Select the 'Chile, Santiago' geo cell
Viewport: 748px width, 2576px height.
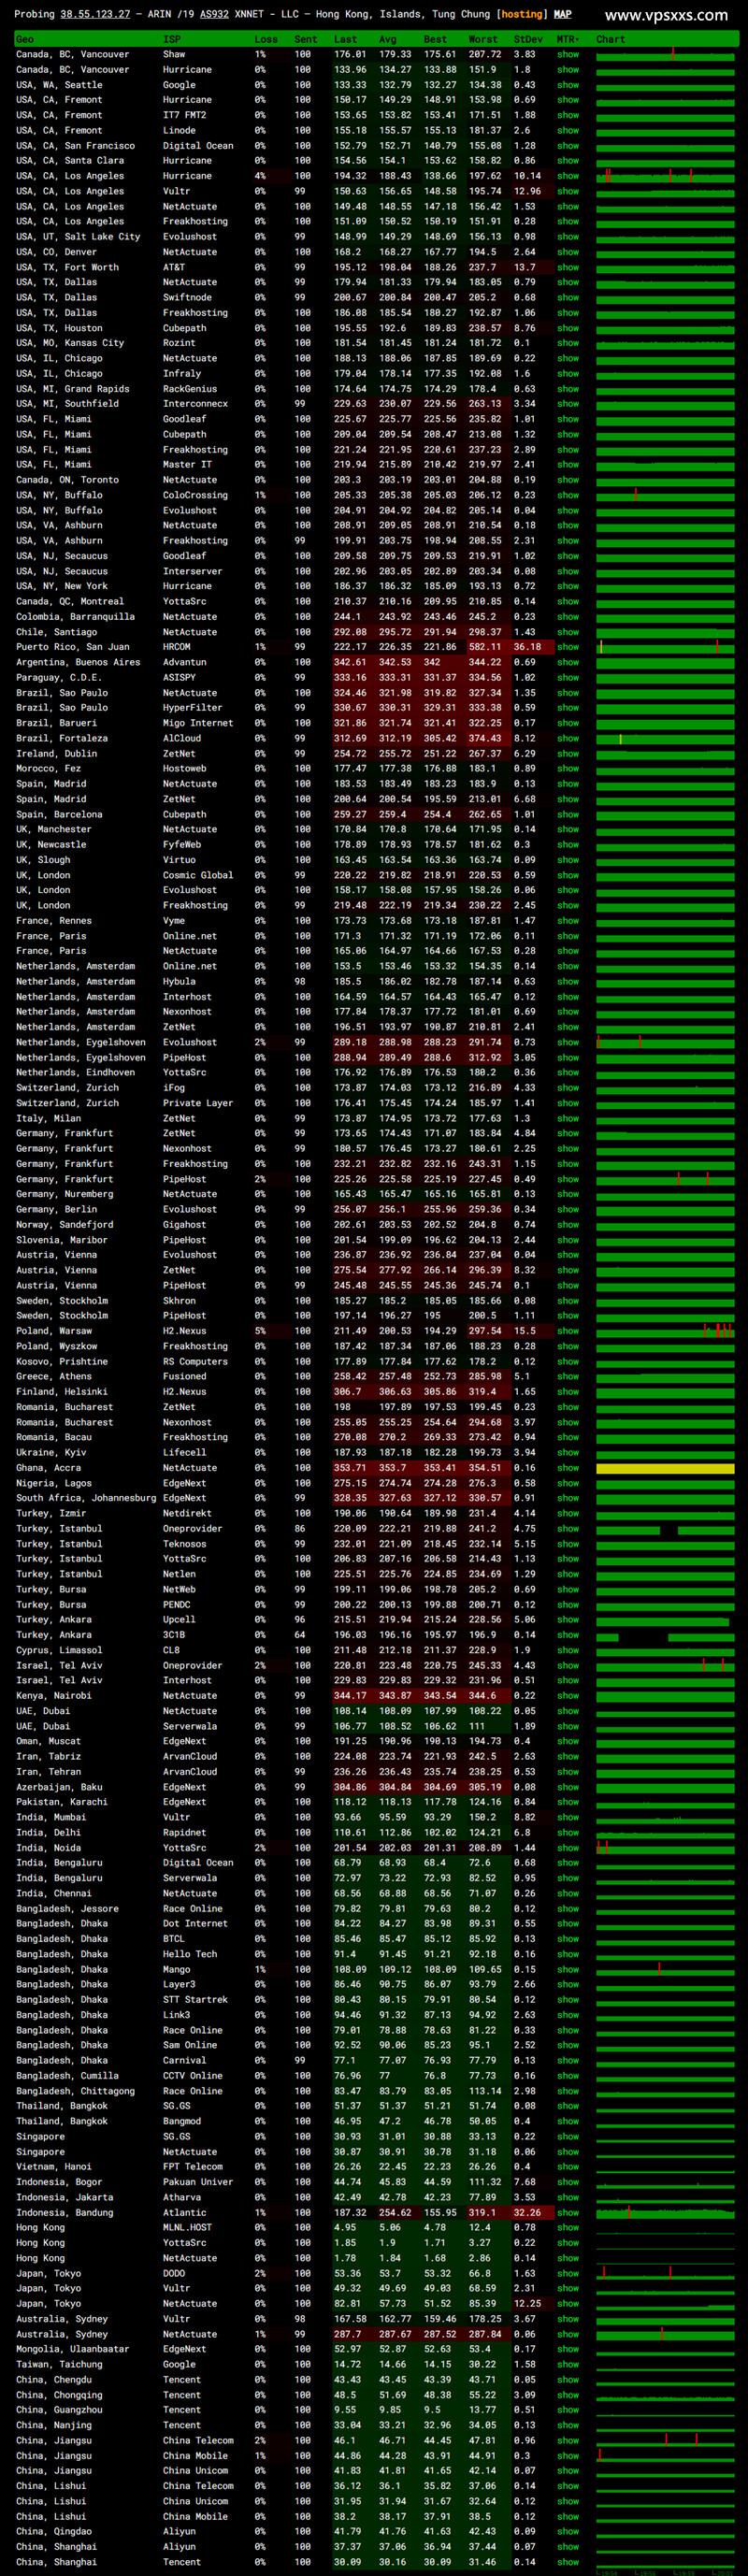[x=56, y=632]
